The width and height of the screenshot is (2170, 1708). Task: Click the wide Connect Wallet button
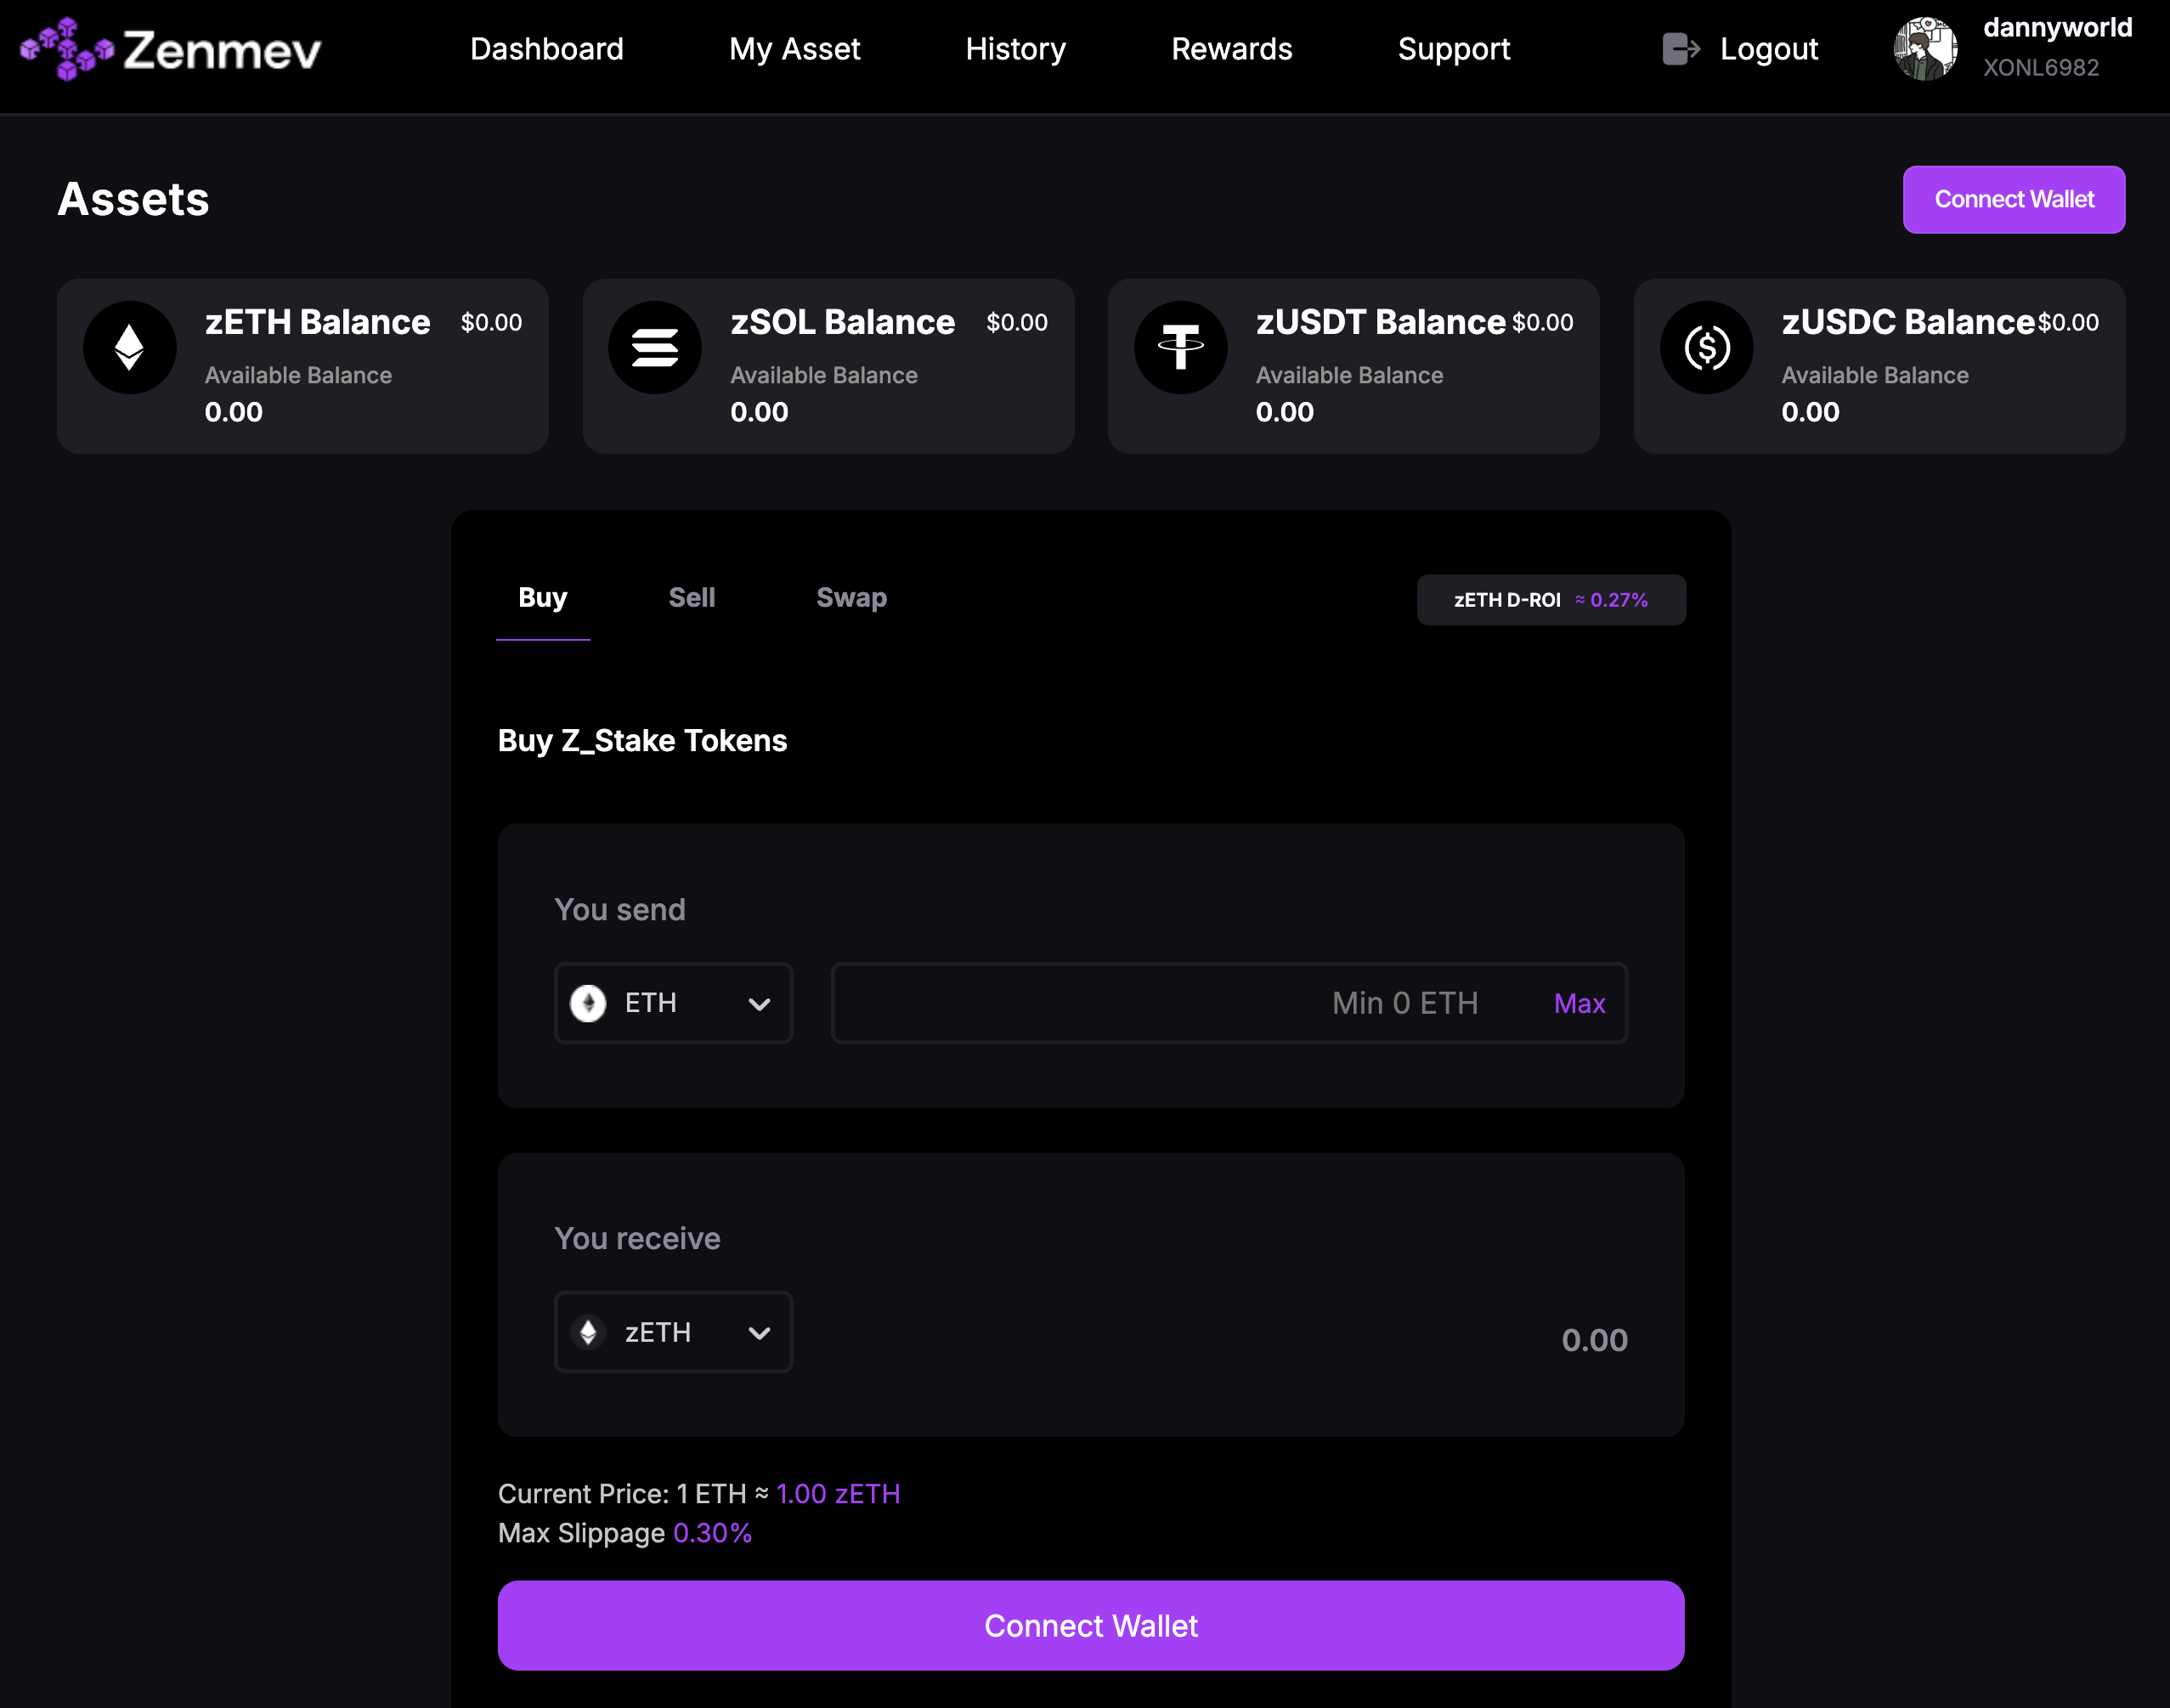tap(1090, 1625)
